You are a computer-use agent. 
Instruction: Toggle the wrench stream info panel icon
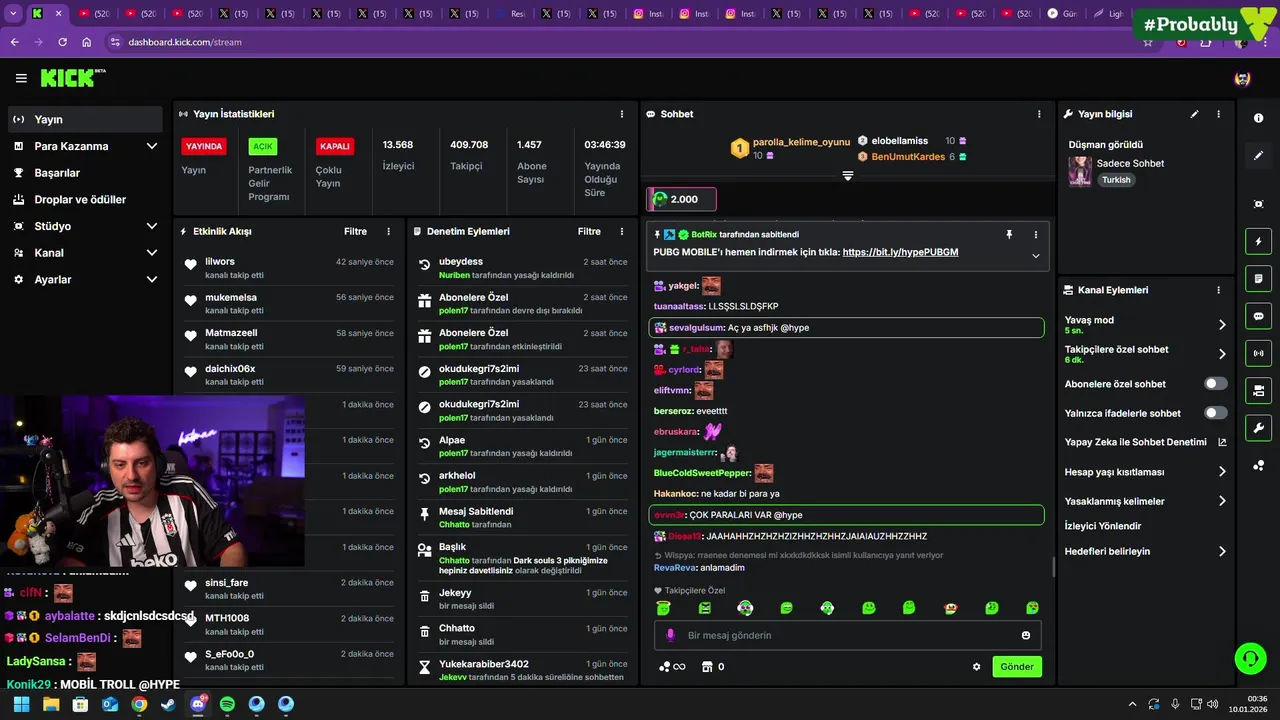[1258, 428]
